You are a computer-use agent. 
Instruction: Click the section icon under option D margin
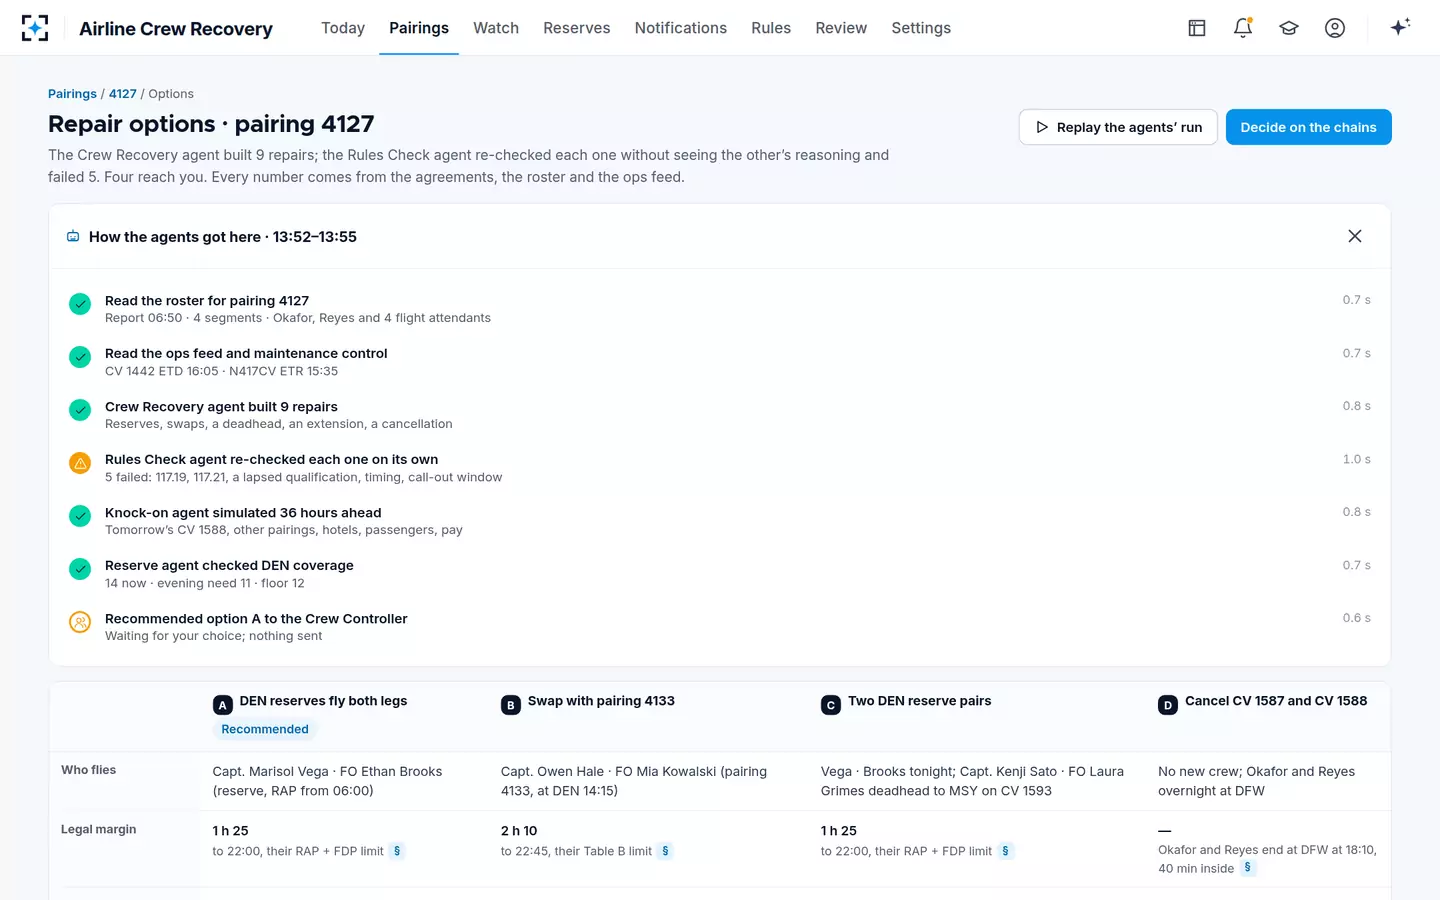click(x=1247, y=868)
